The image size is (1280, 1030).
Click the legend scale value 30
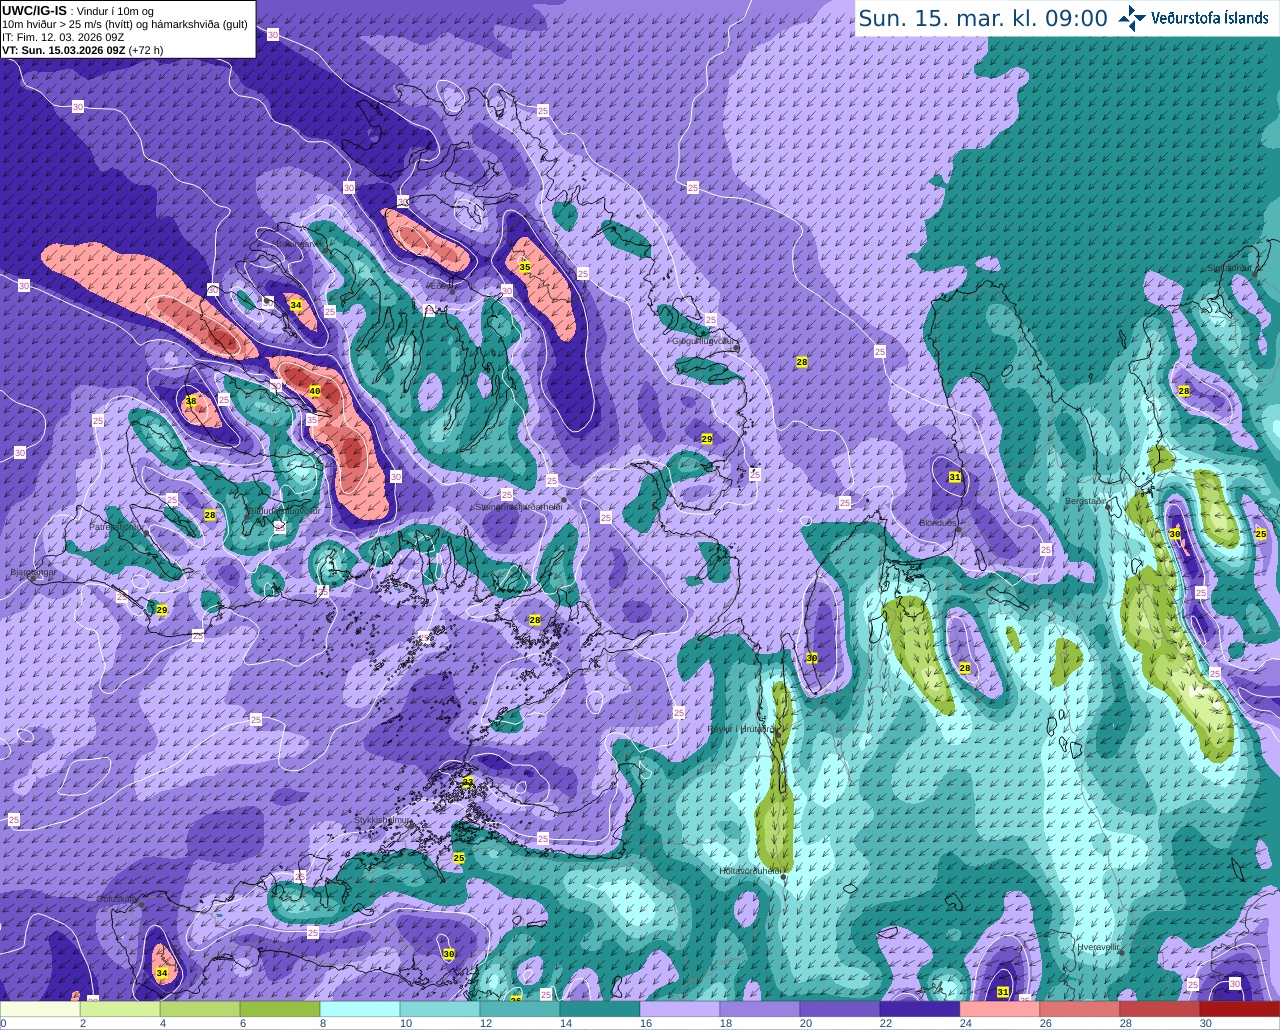pos(1205,1023)
